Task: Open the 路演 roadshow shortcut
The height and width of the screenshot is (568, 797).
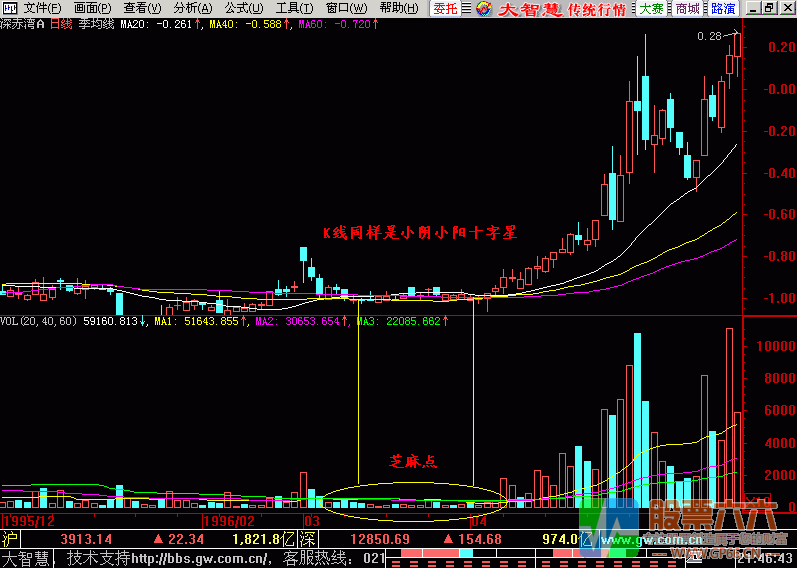Action: point(723,9)
